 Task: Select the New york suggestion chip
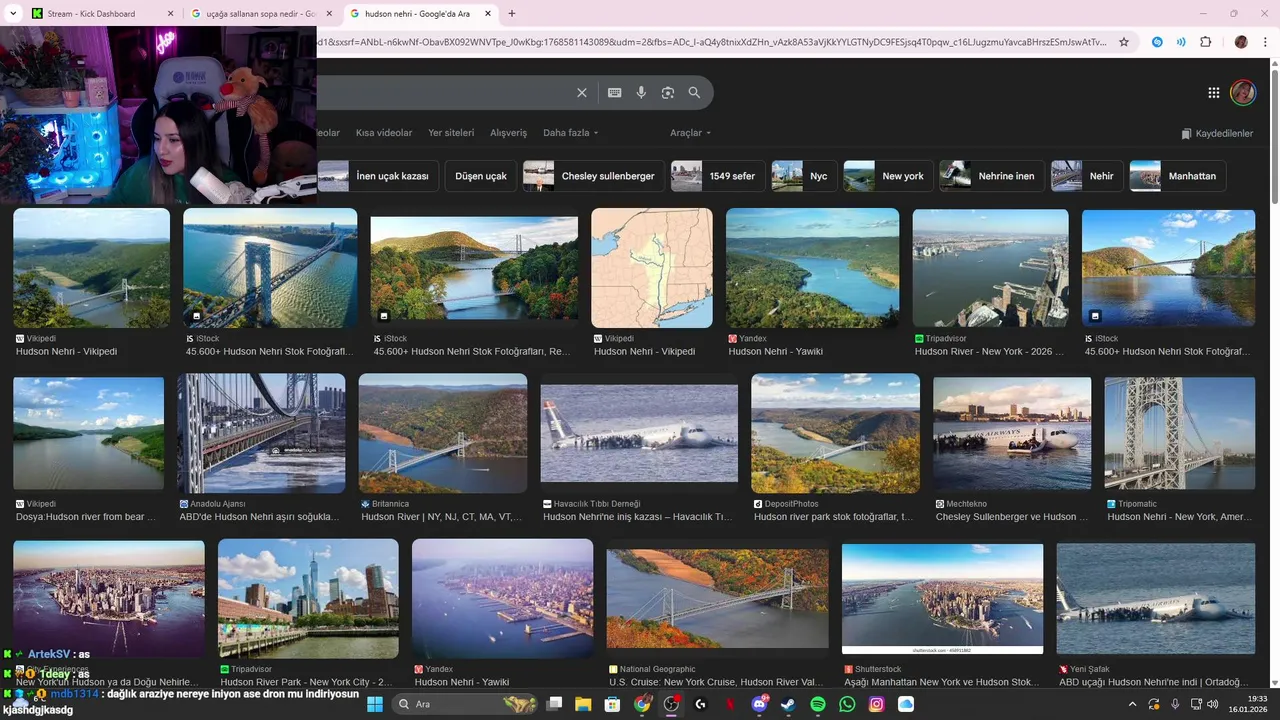tap(888, 176)
